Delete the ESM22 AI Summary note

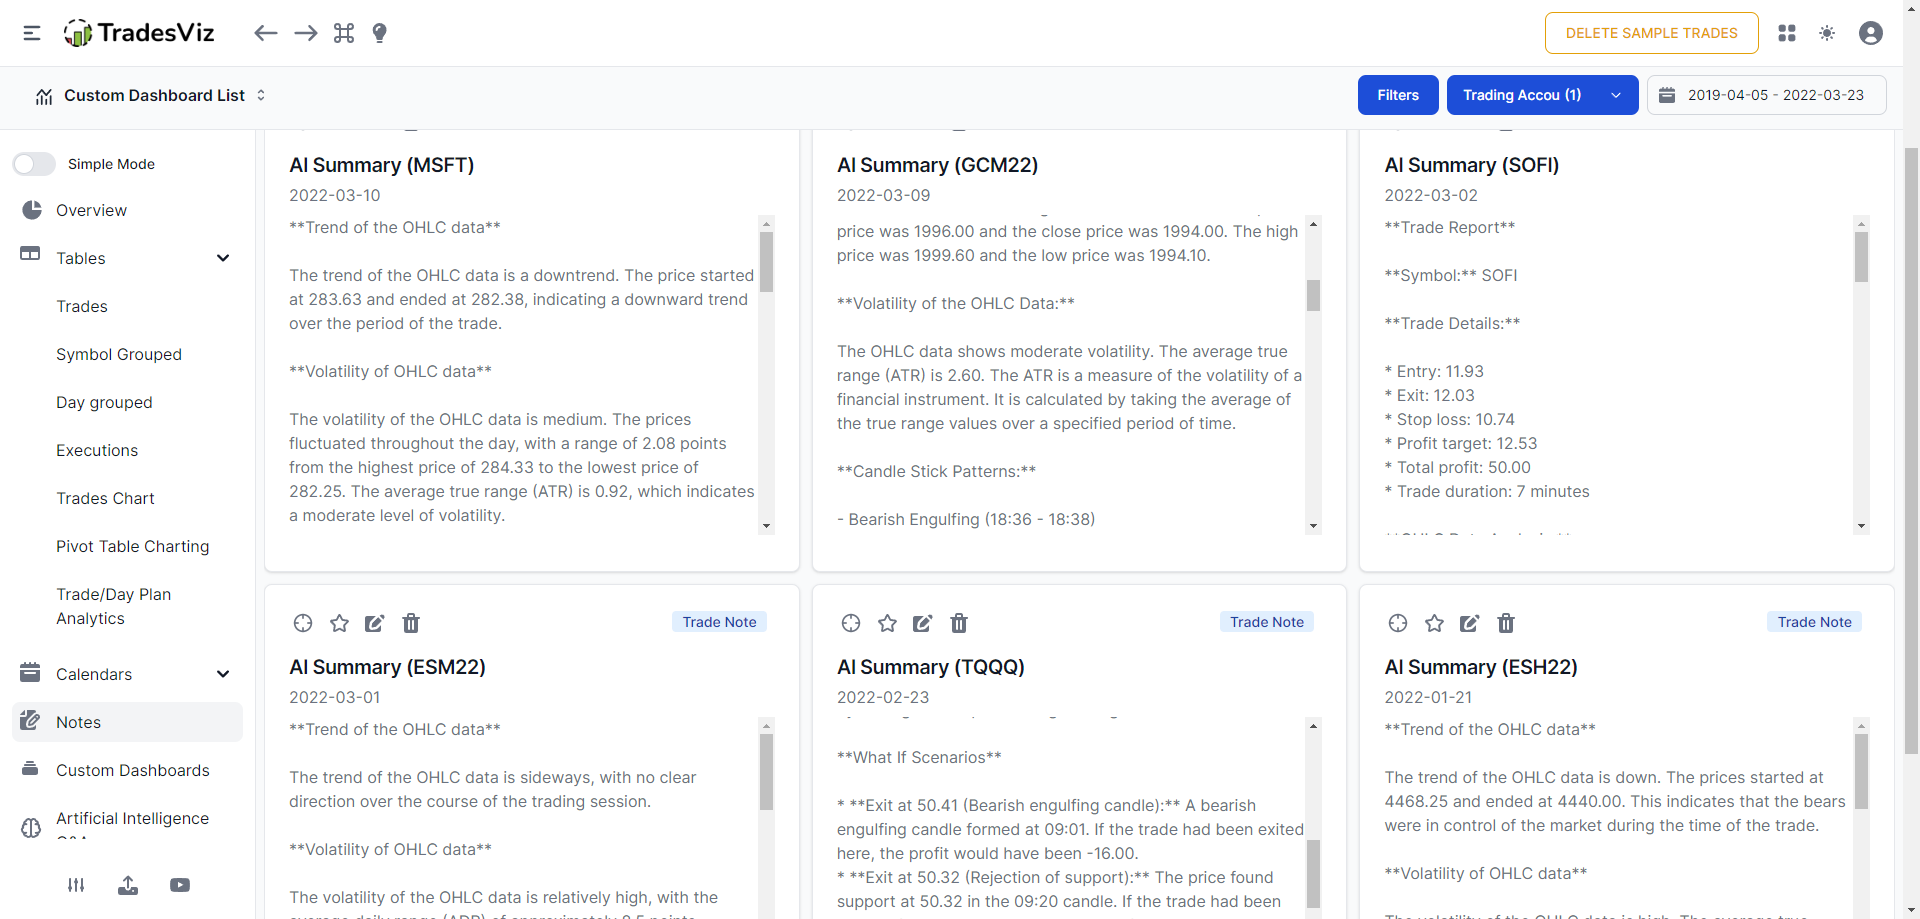pos(411,623)
